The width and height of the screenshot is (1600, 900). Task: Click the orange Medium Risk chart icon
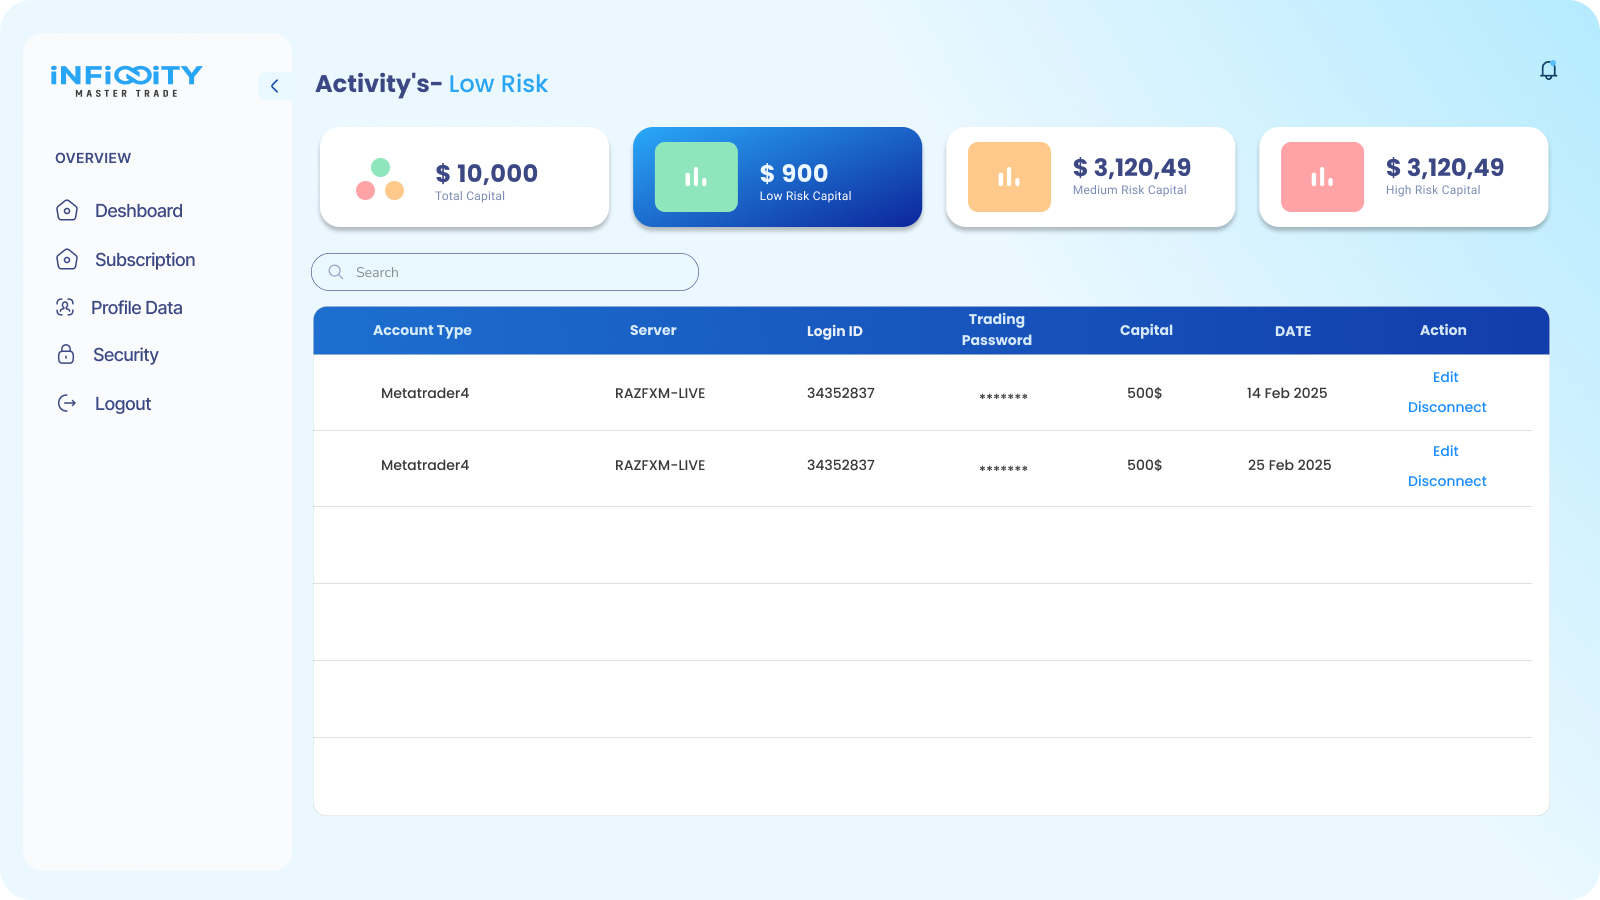[x=1009, y=177]
